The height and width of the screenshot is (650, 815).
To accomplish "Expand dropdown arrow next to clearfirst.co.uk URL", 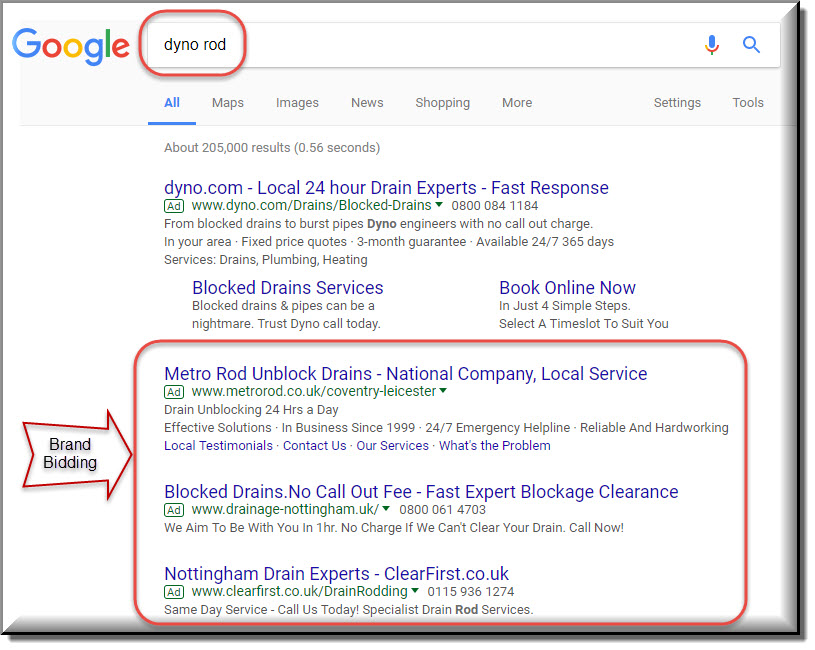I will click(x=415, y=591).
